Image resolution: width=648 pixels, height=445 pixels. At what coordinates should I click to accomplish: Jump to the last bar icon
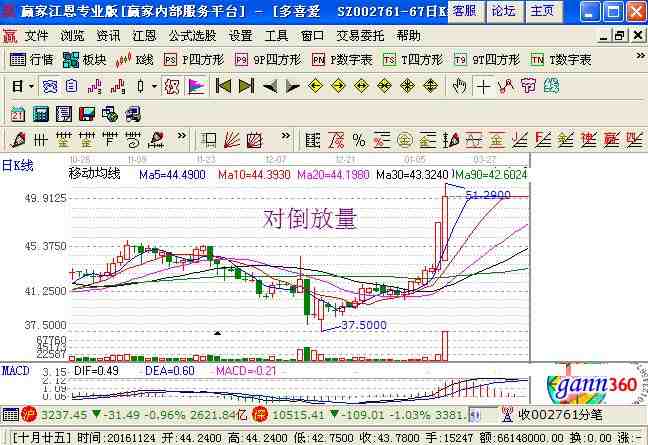(247, 86)
